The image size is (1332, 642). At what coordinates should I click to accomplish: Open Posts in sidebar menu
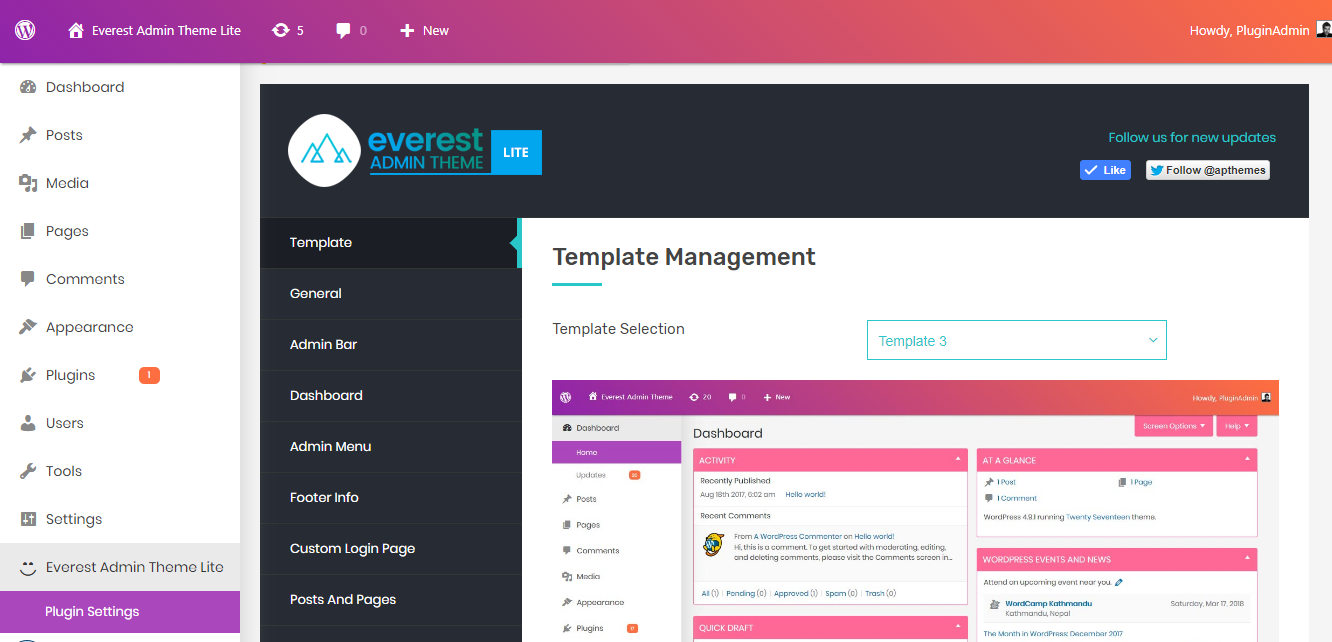click(x=120, y=135)
